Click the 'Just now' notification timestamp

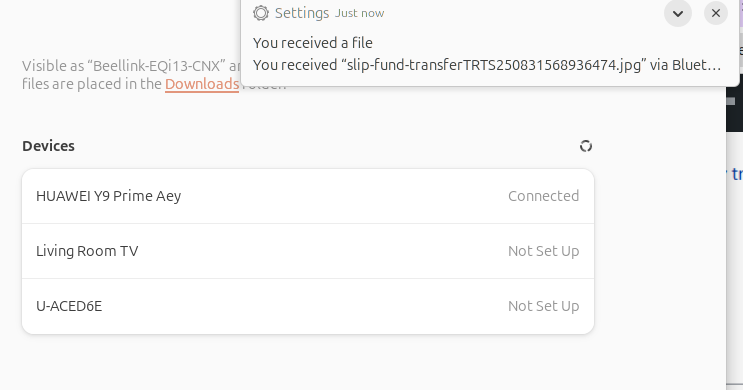(360, 13)
